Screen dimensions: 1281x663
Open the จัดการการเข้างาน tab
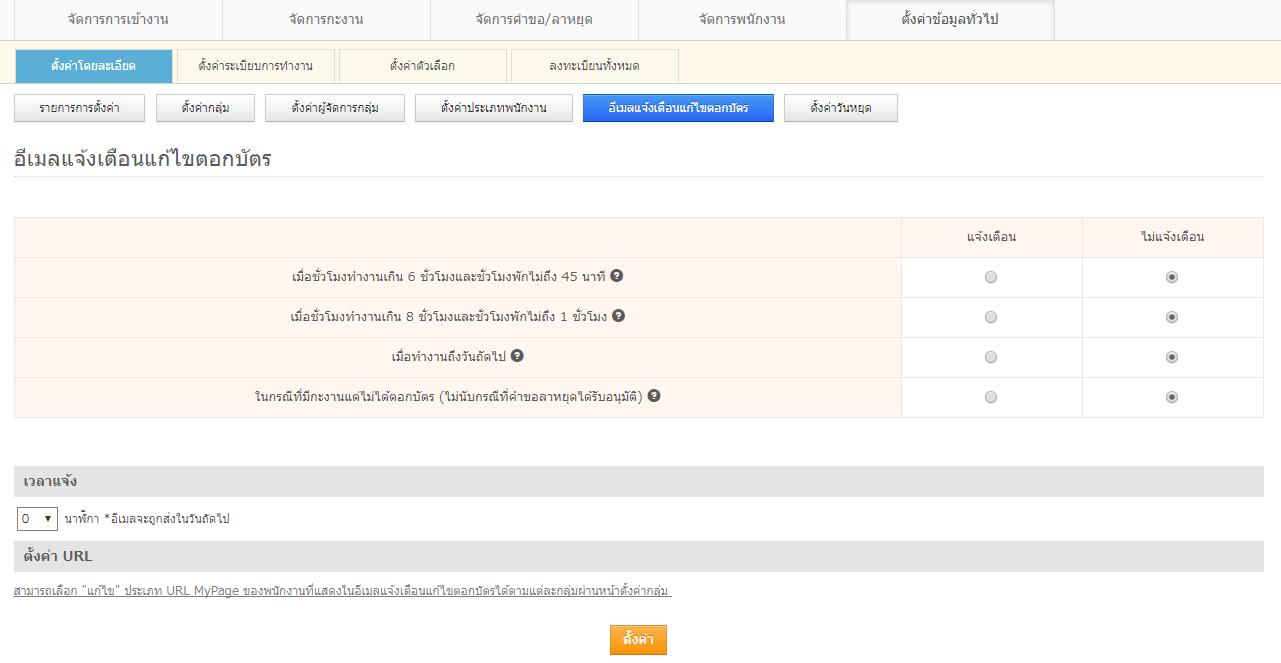tap(118, 20)
